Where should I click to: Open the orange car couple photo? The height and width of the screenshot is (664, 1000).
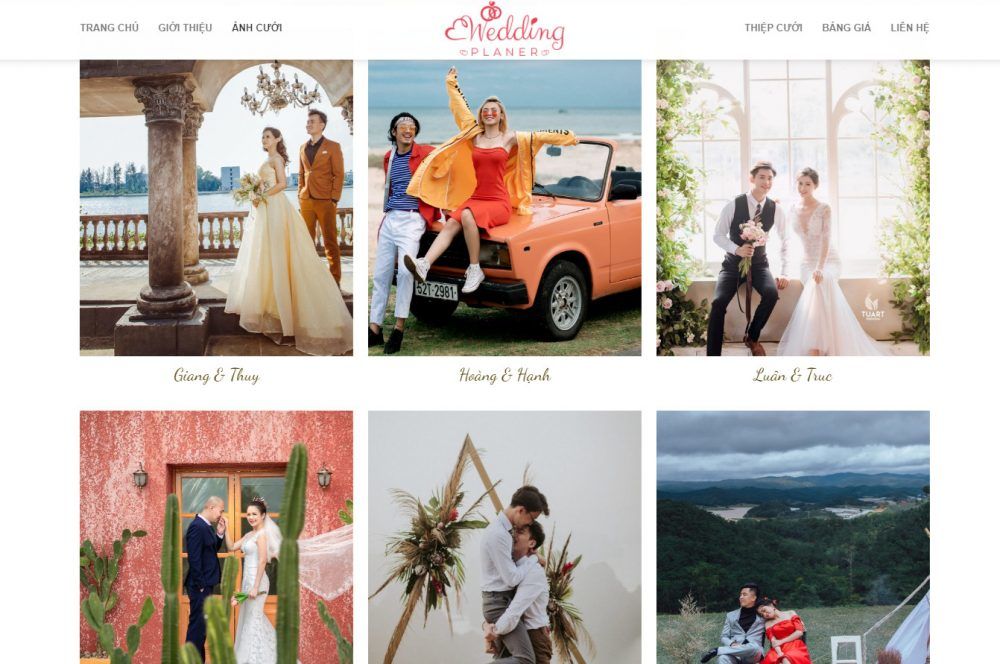click(504, 207)
